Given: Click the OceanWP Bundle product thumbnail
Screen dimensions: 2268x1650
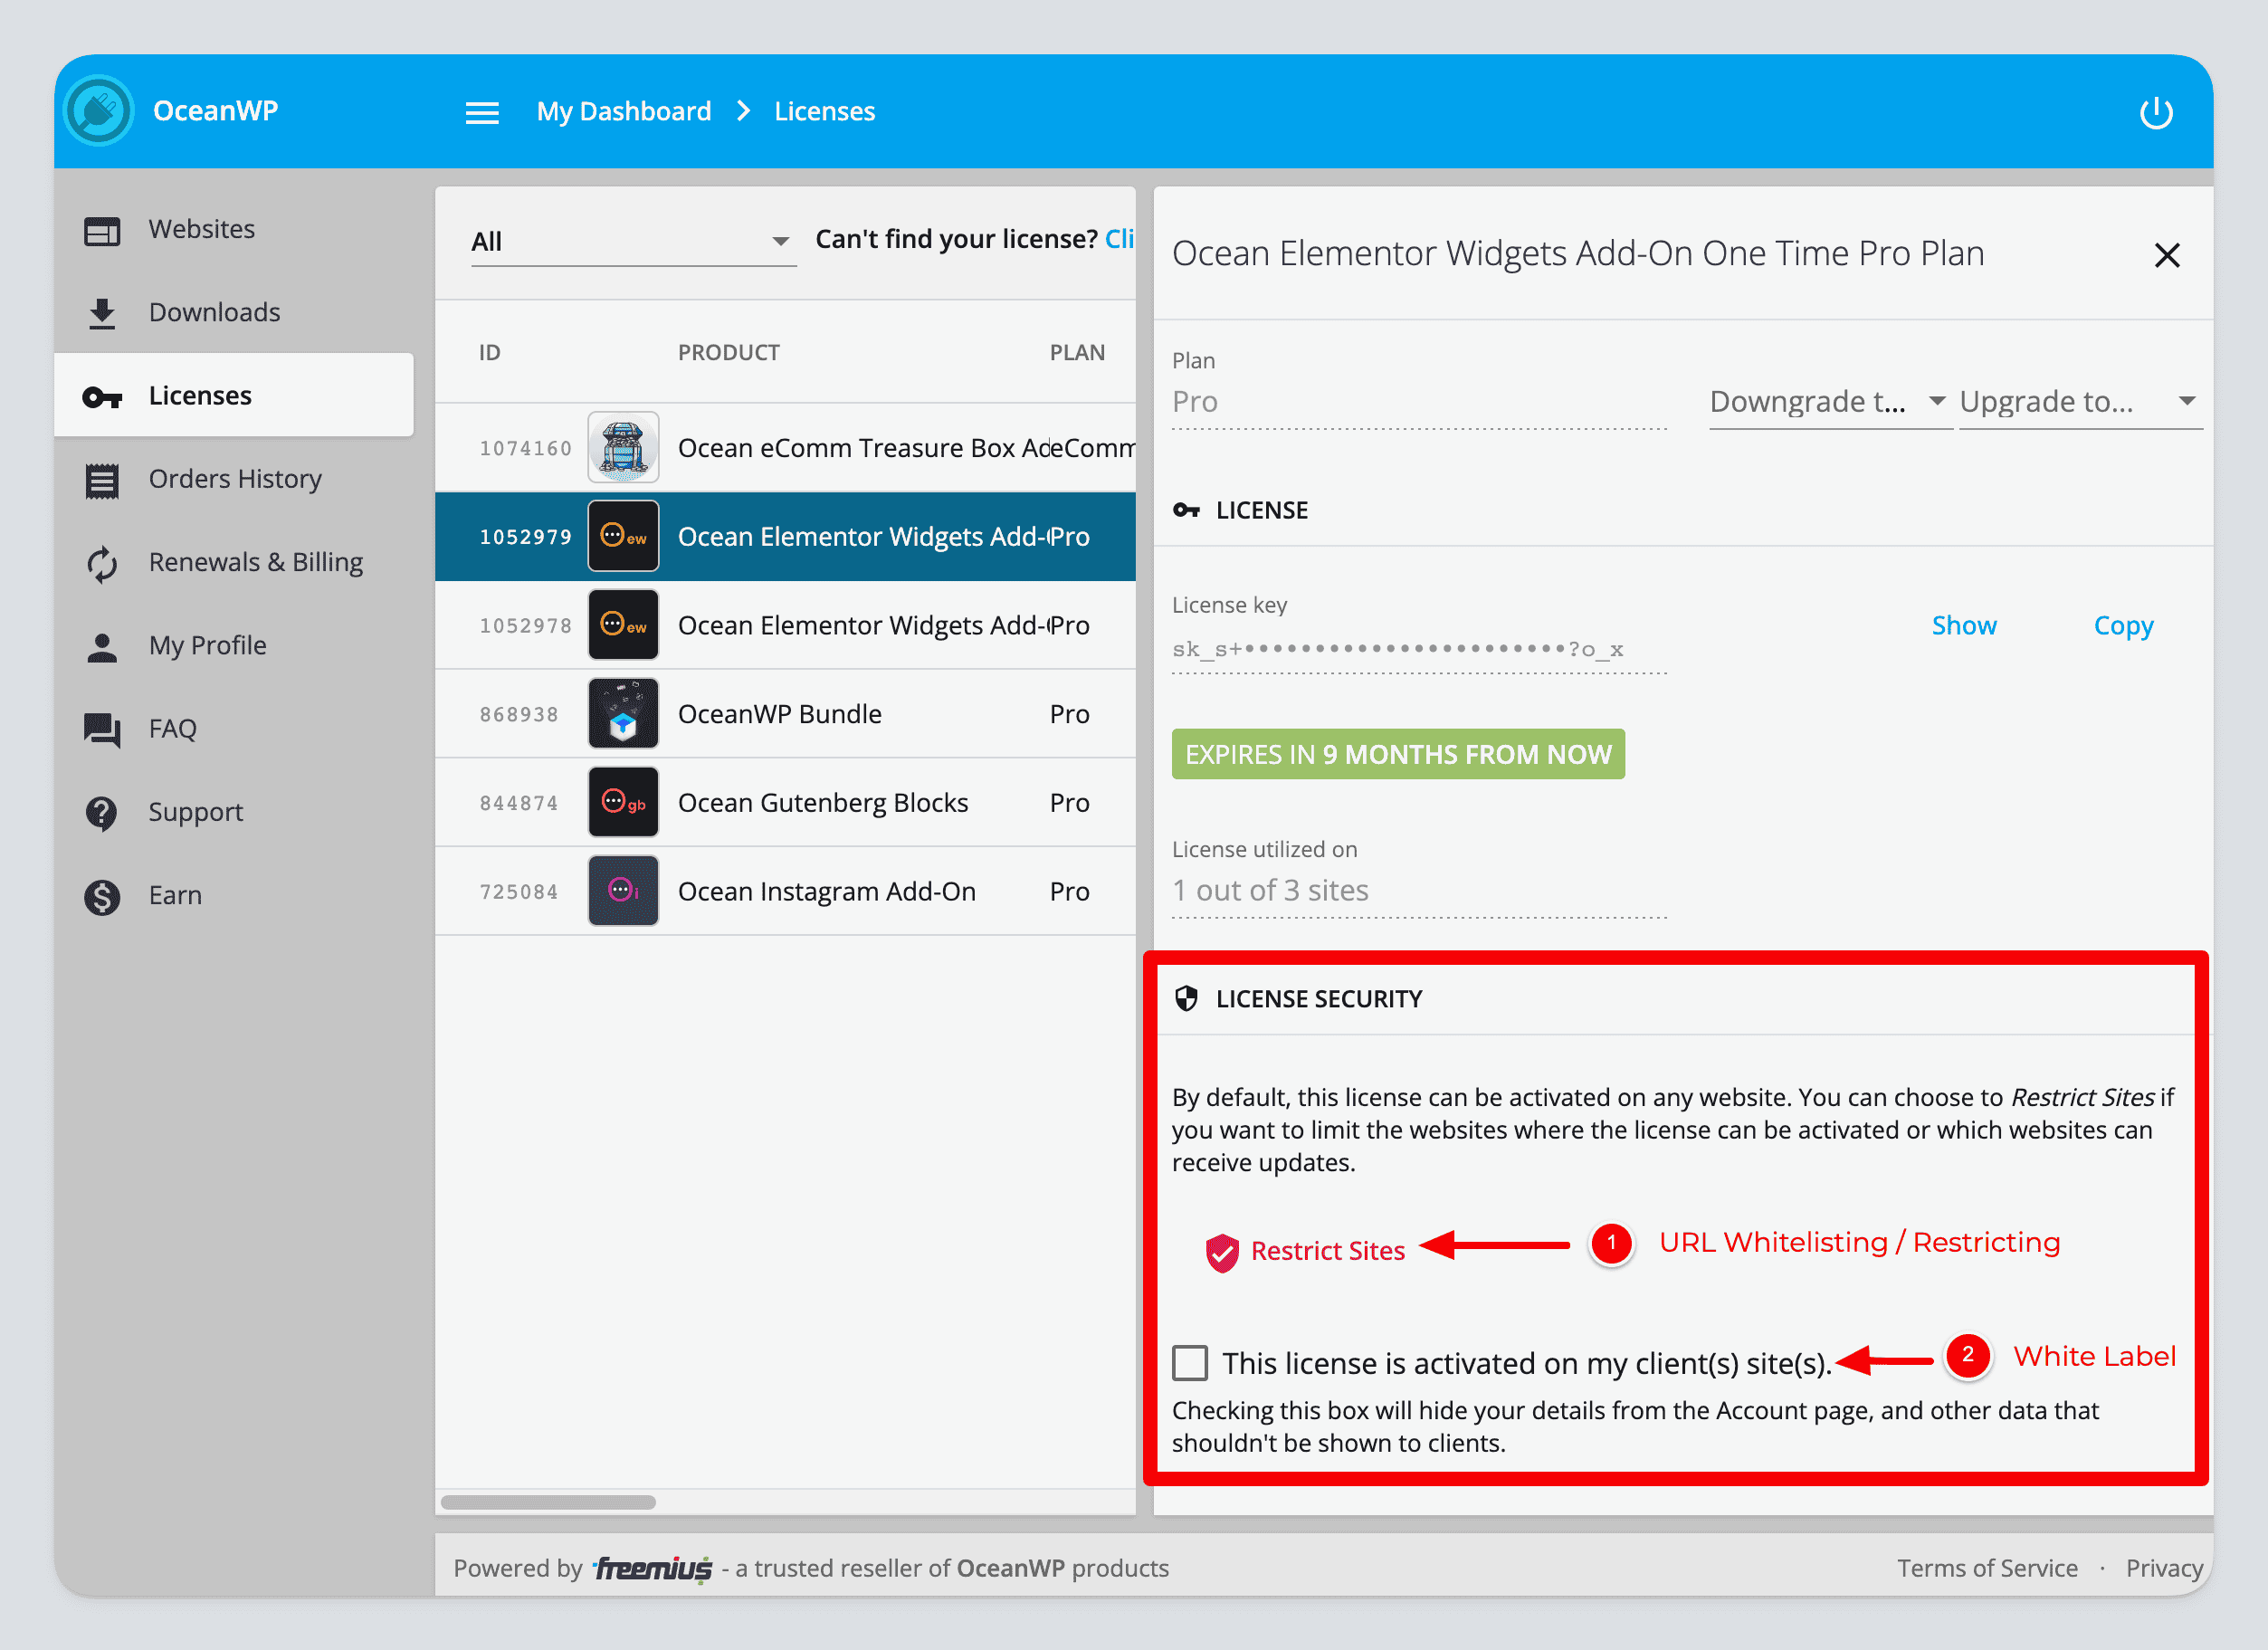Looking at the screenshot, I should 623,714.
